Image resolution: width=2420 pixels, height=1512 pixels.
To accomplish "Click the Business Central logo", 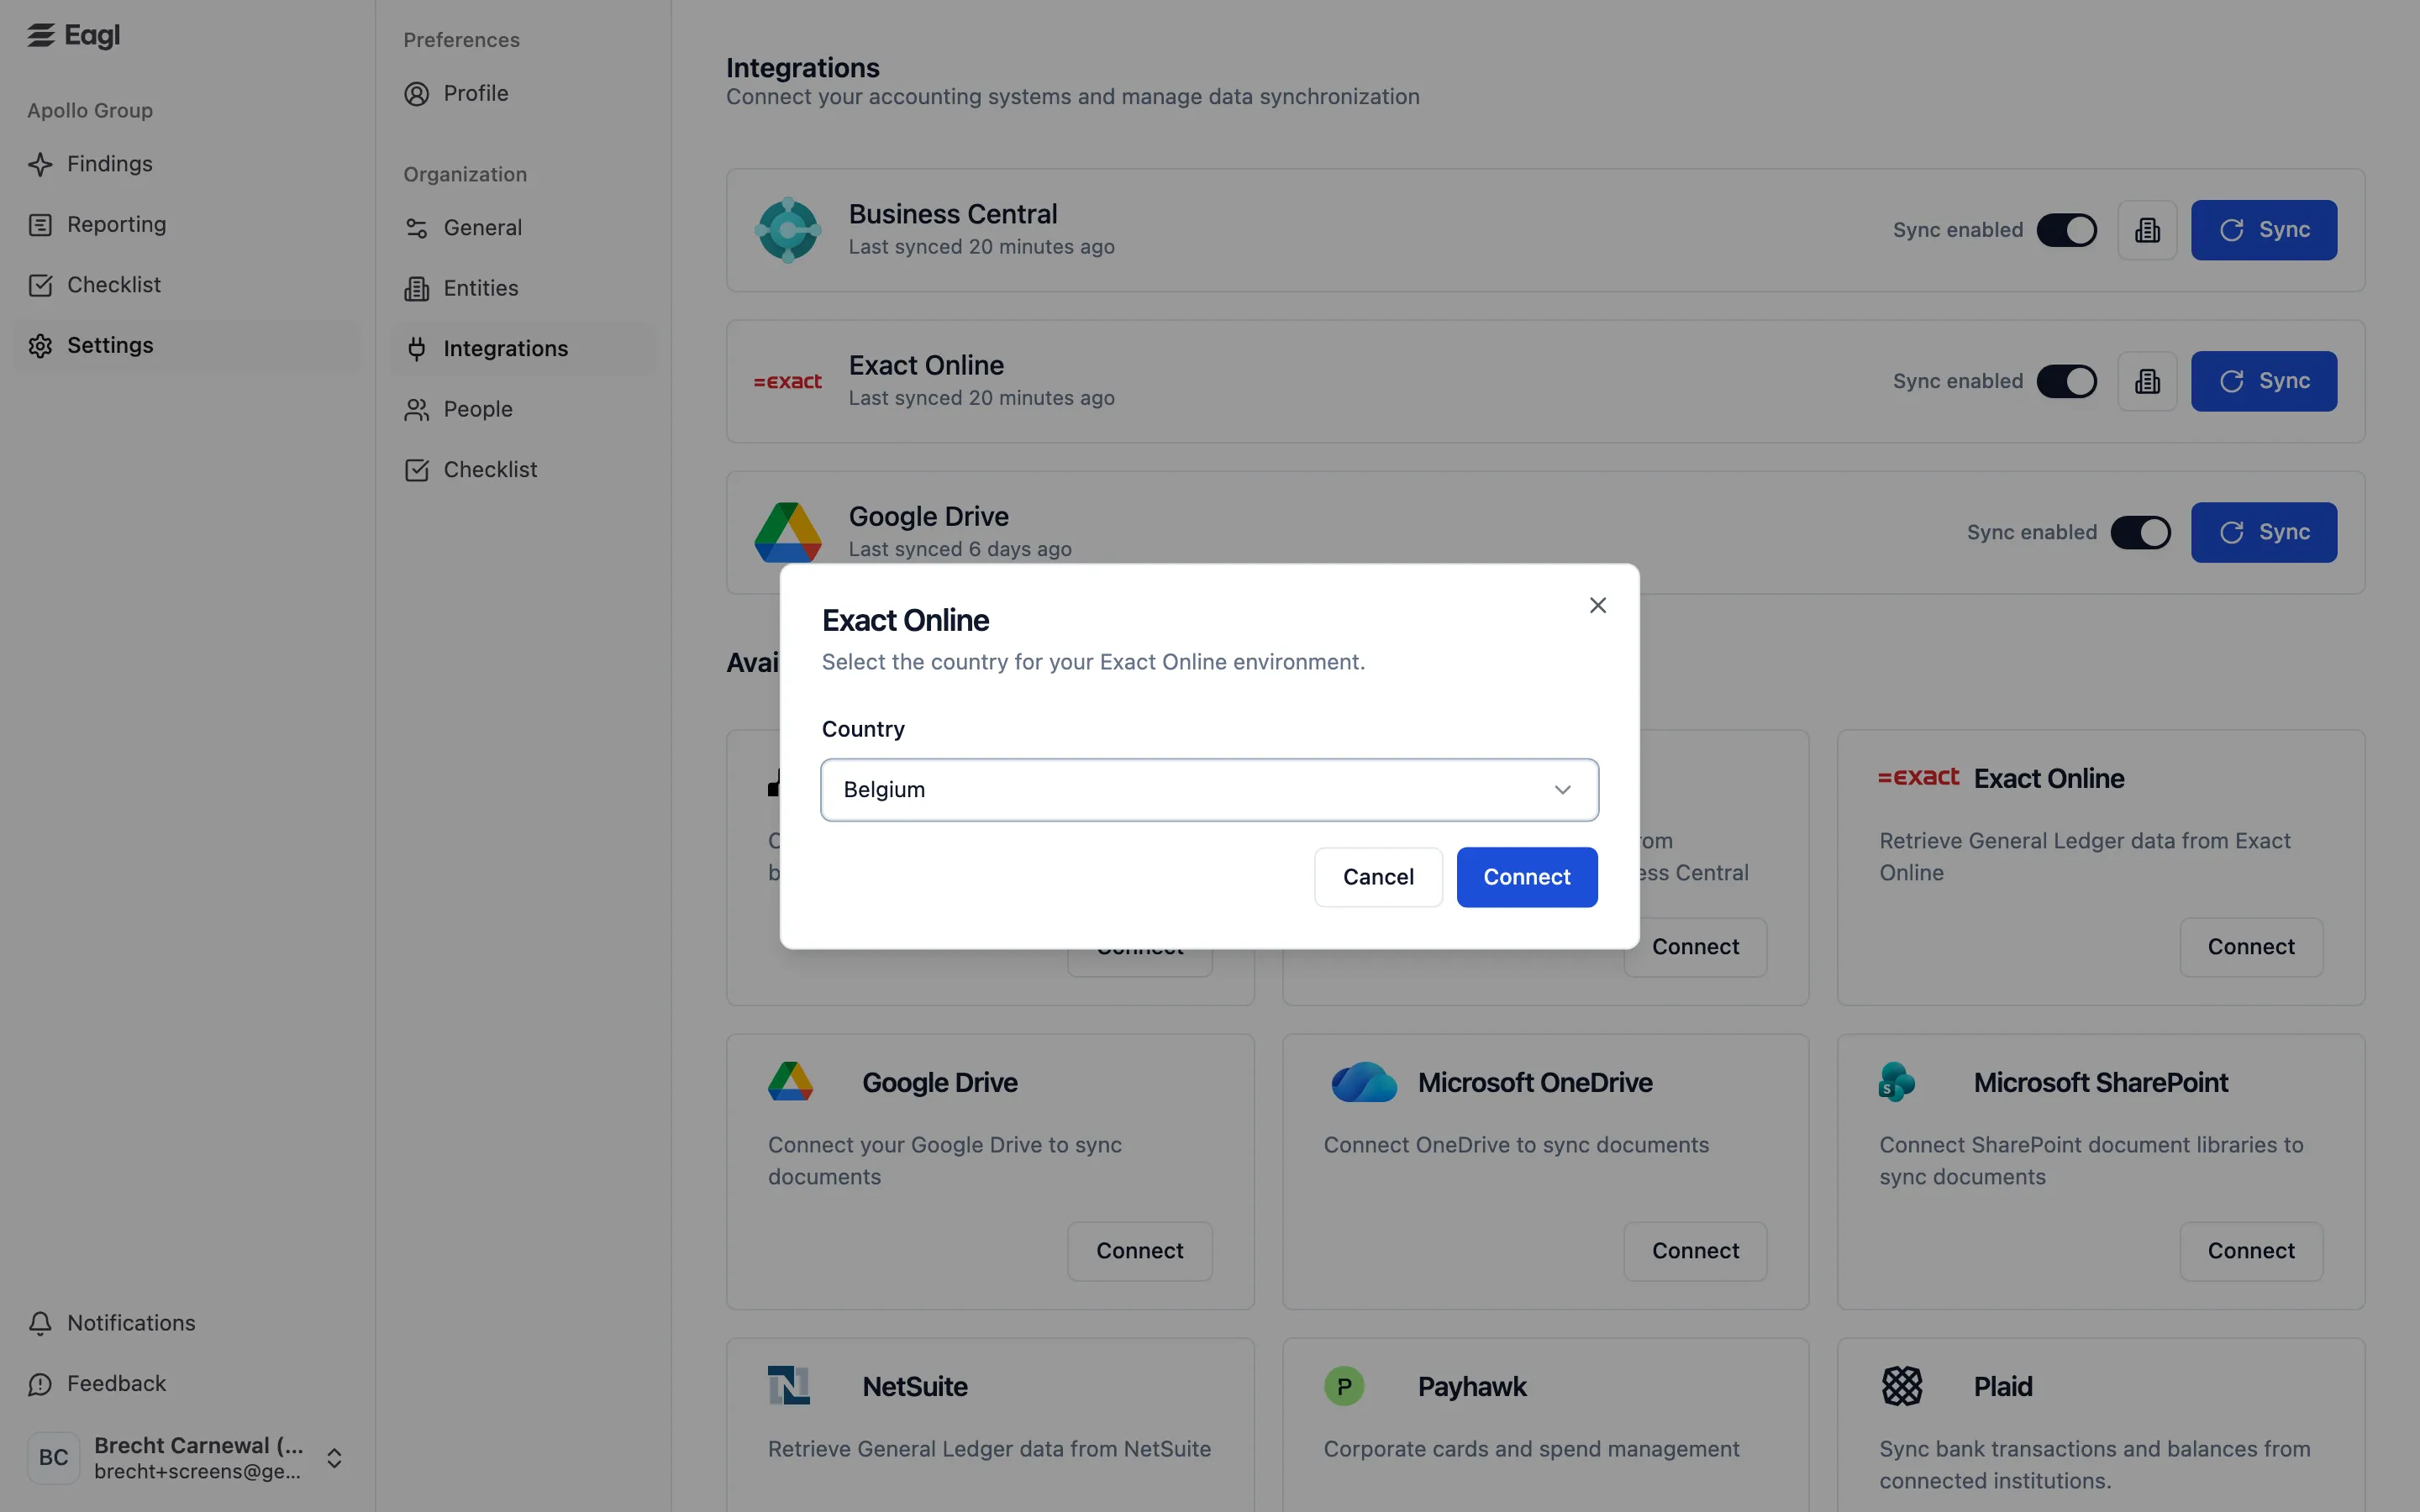I will tap(788, 230).
